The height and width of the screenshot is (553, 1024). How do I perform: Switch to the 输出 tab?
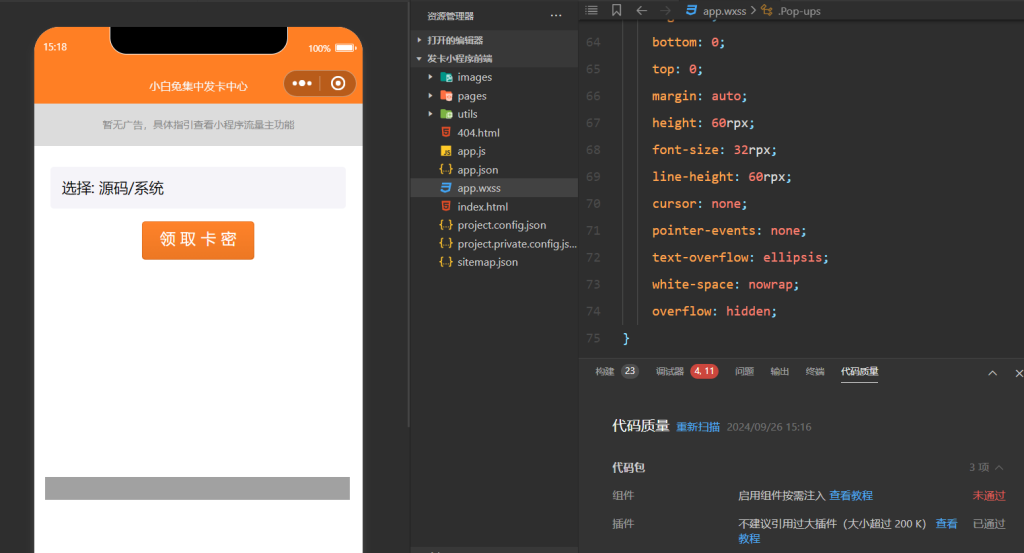click(x=780, y=371)
